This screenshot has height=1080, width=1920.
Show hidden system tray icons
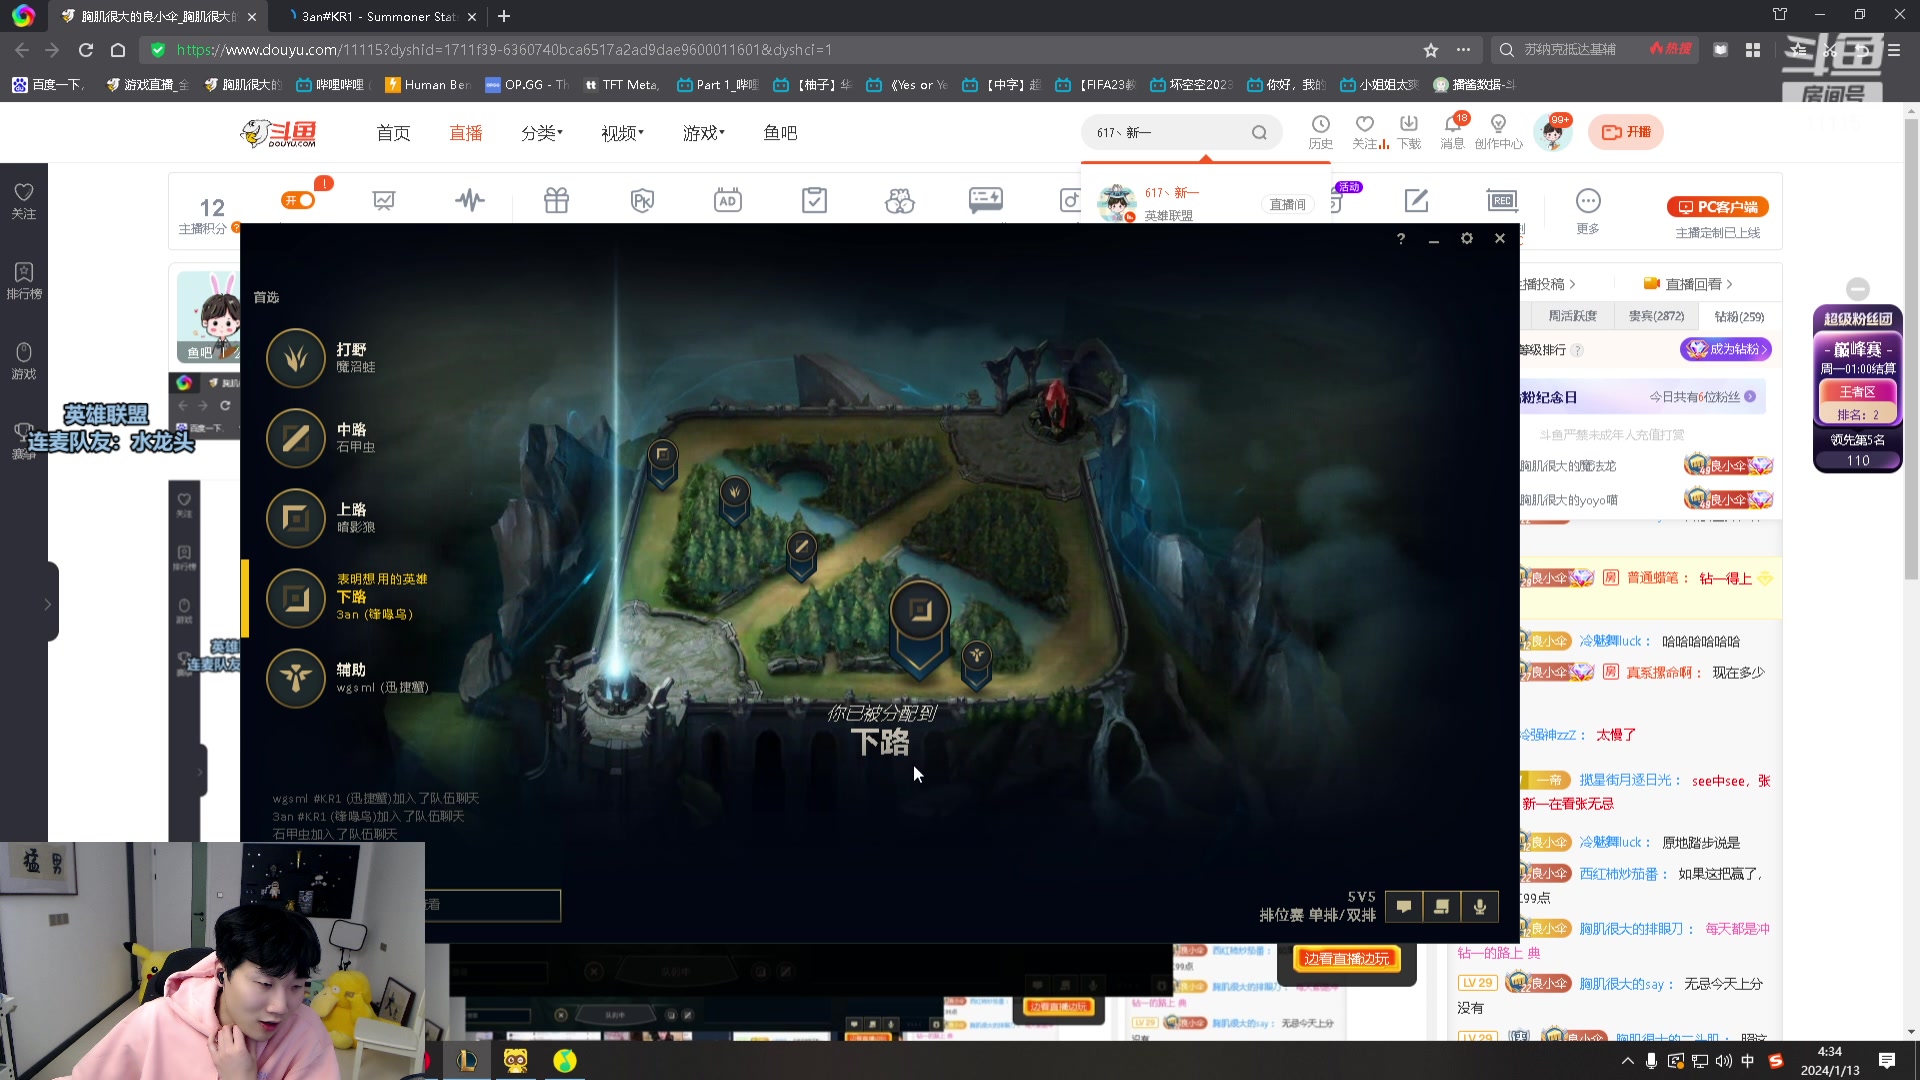[x=1627, y=1061]
